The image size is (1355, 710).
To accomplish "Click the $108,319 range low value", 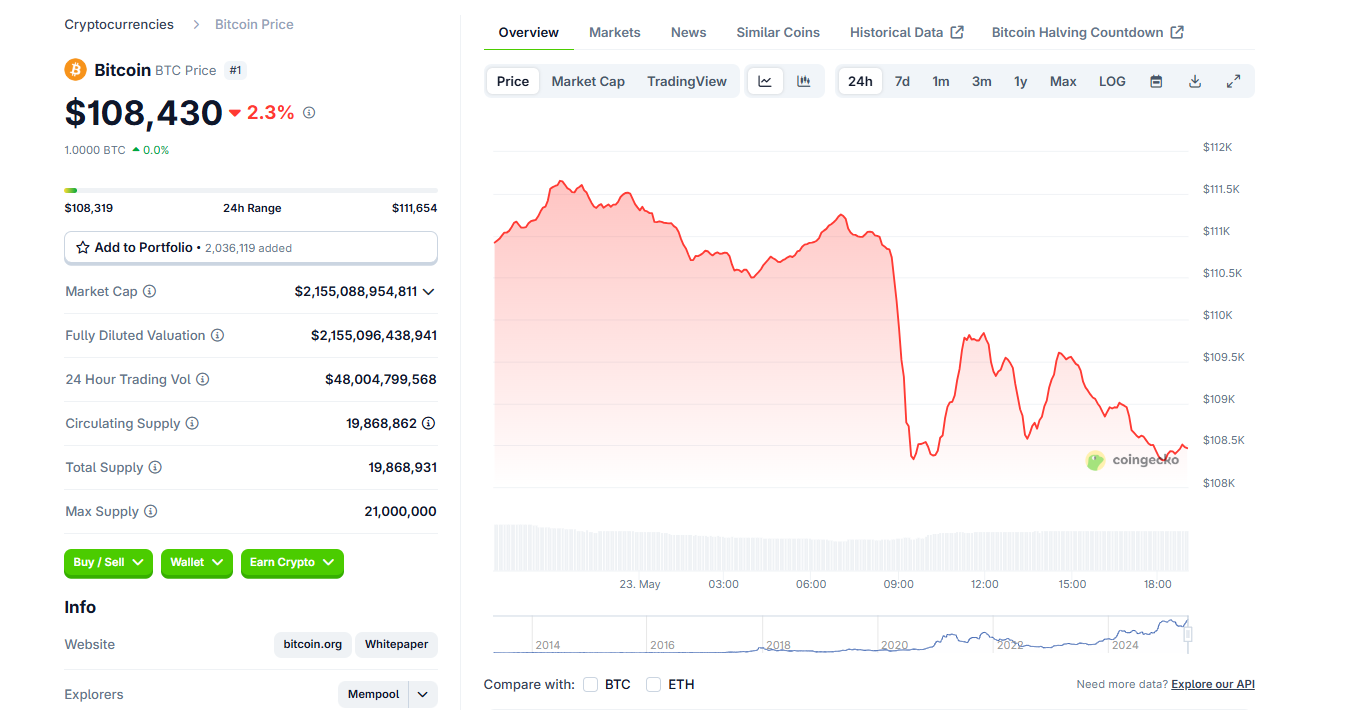I will 89,208.
